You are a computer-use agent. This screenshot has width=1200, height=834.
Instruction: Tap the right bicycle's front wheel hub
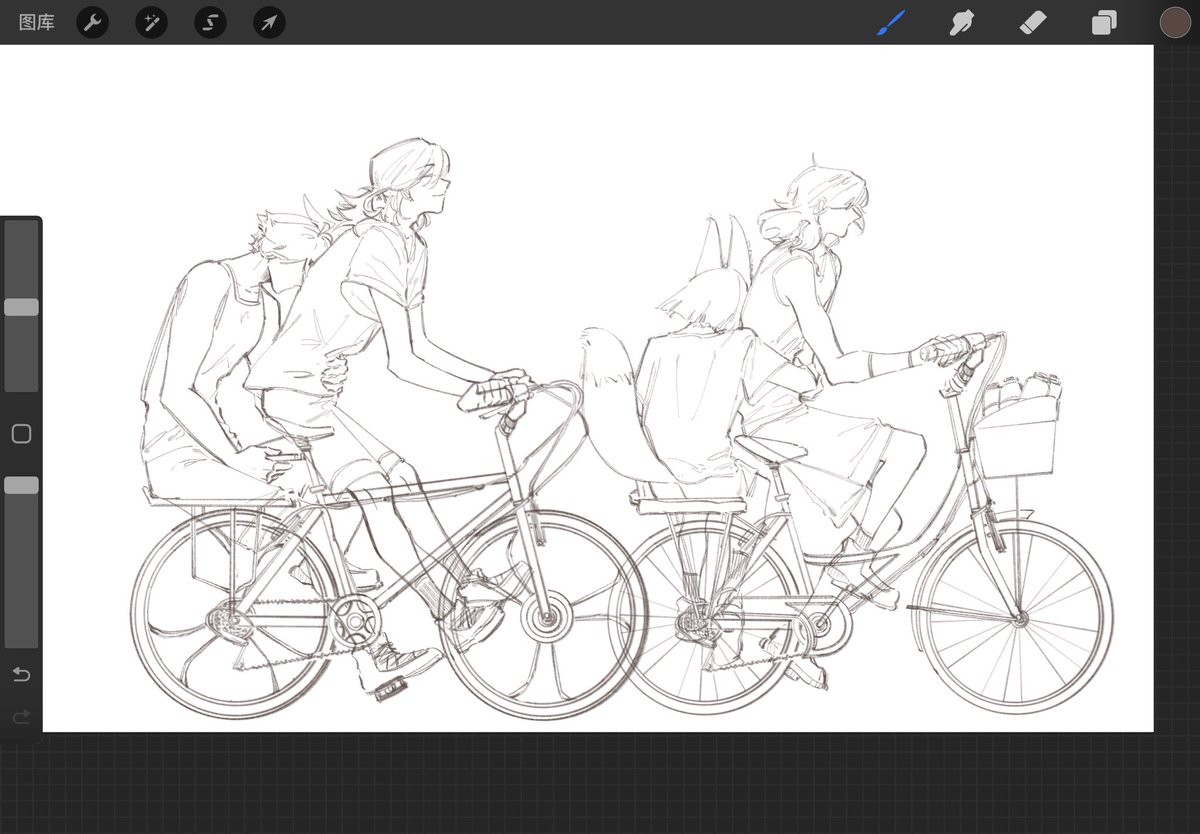[1019, 620]
